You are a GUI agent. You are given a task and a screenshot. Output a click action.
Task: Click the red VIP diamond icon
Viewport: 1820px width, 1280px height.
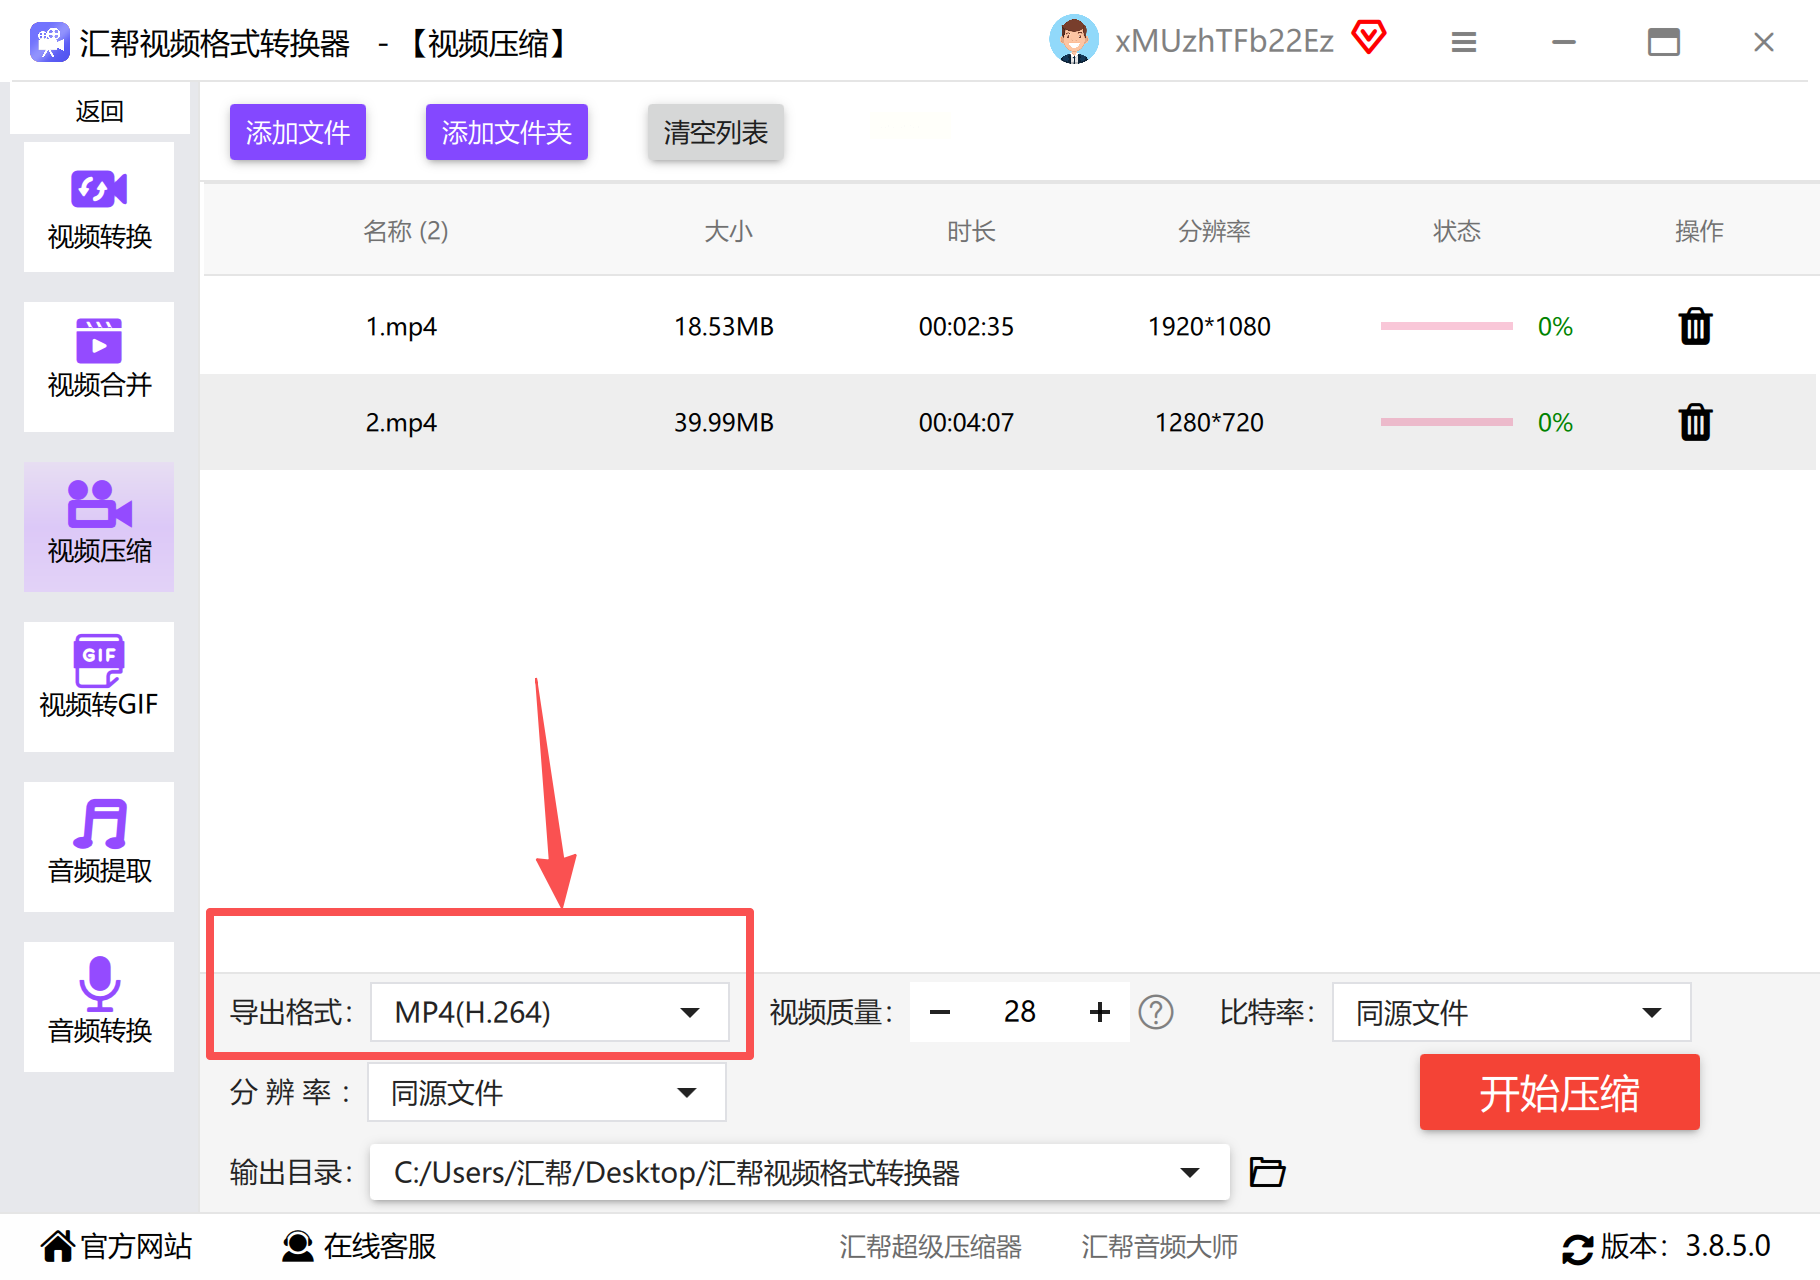1369,38
